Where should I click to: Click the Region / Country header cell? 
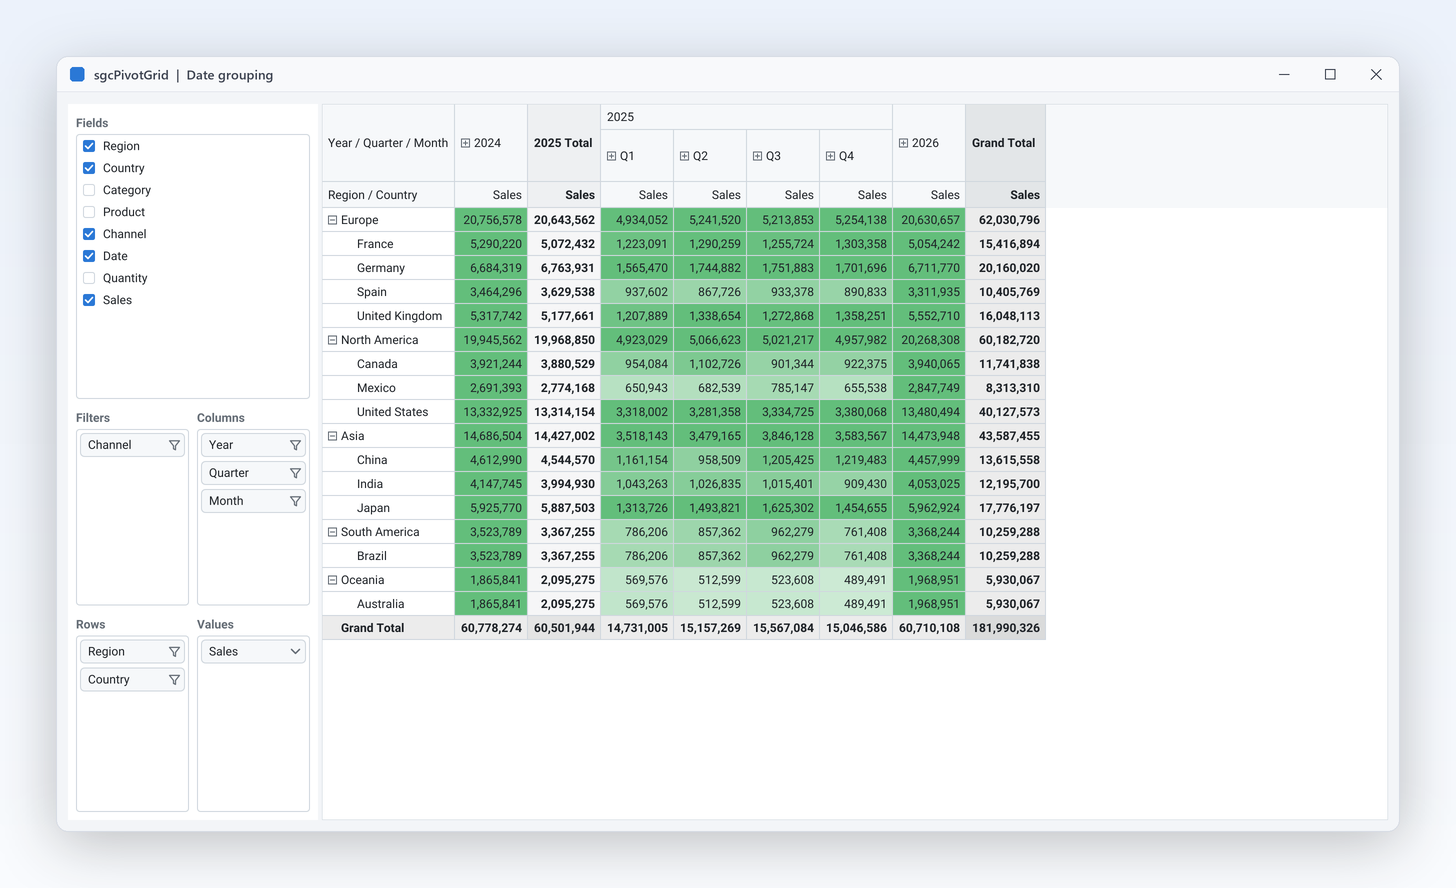coord(388,195)
